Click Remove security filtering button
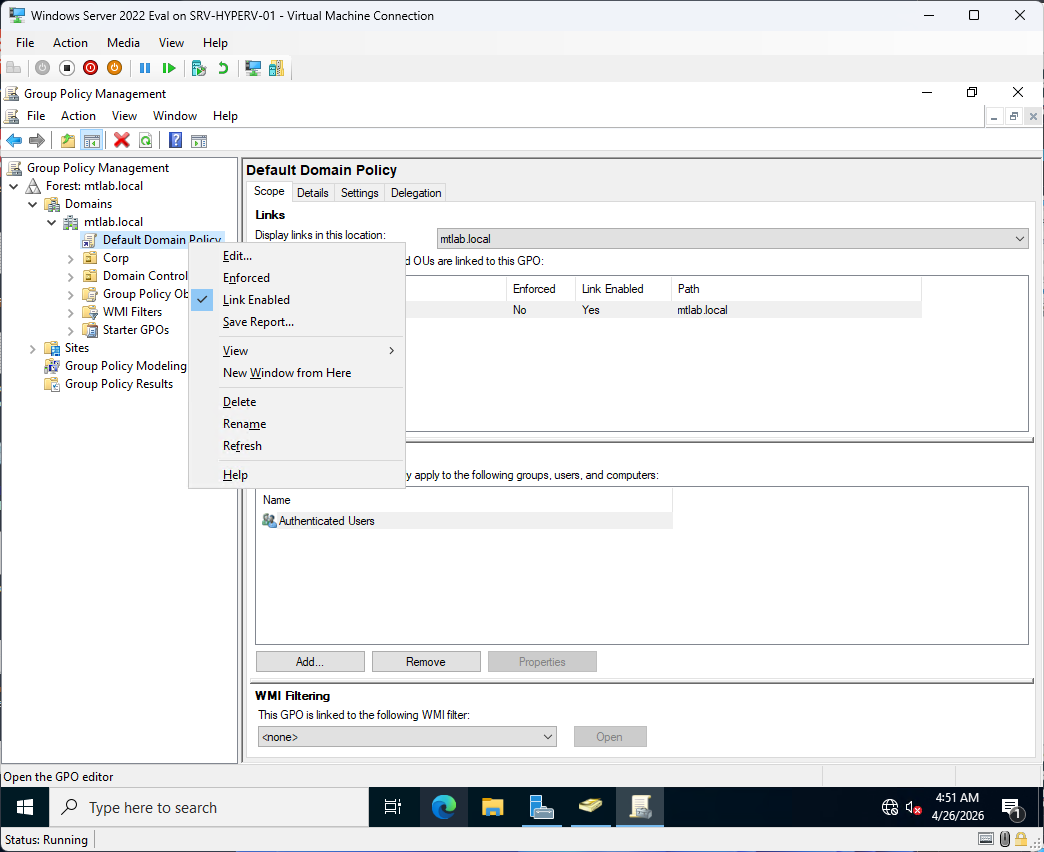The height and width of the screenshot is (852, 1044). [x=426, y=662]
